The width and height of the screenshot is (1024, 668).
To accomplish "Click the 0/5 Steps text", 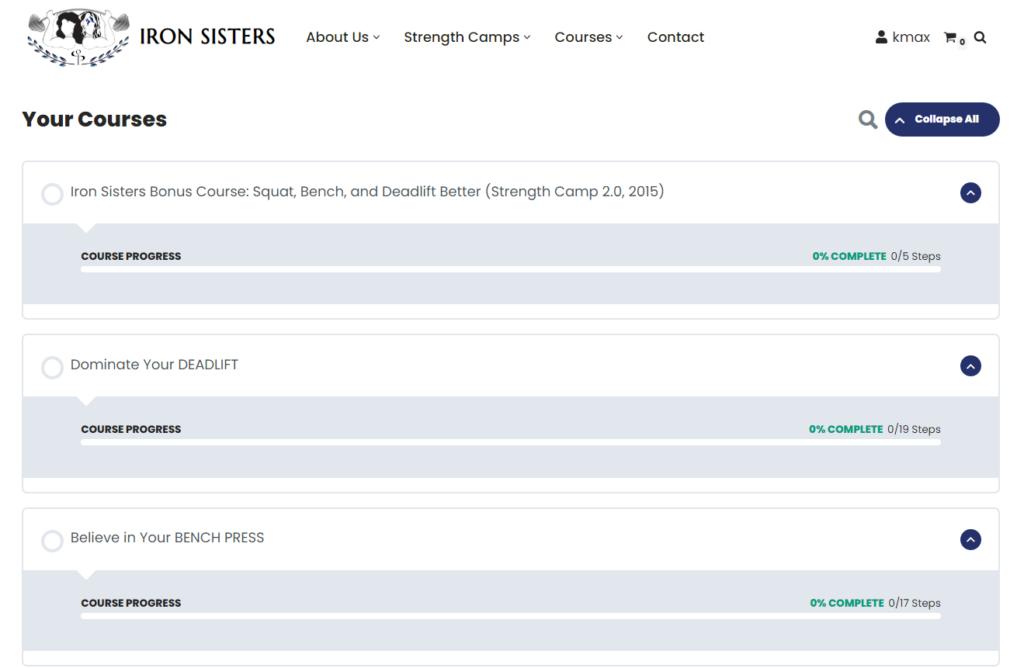I will pos(916,256).
